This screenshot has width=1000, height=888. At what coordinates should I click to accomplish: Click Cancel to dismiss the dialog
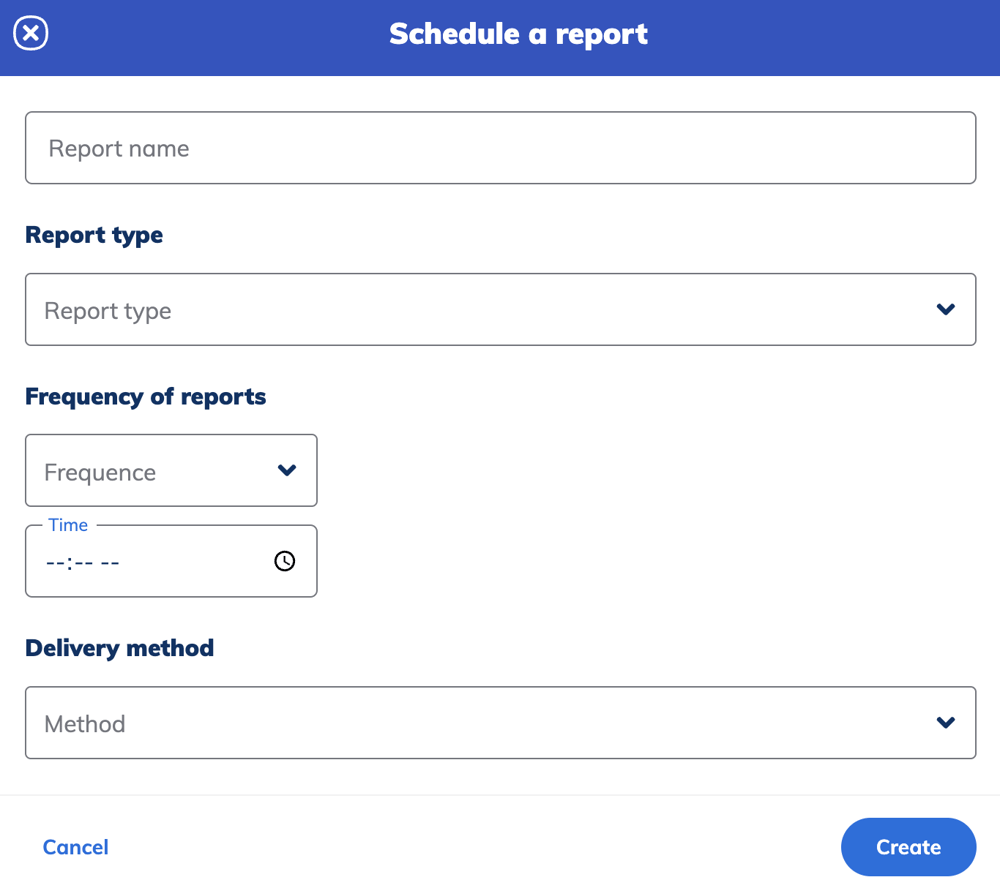pyautogui.click(x=75, y=847)
